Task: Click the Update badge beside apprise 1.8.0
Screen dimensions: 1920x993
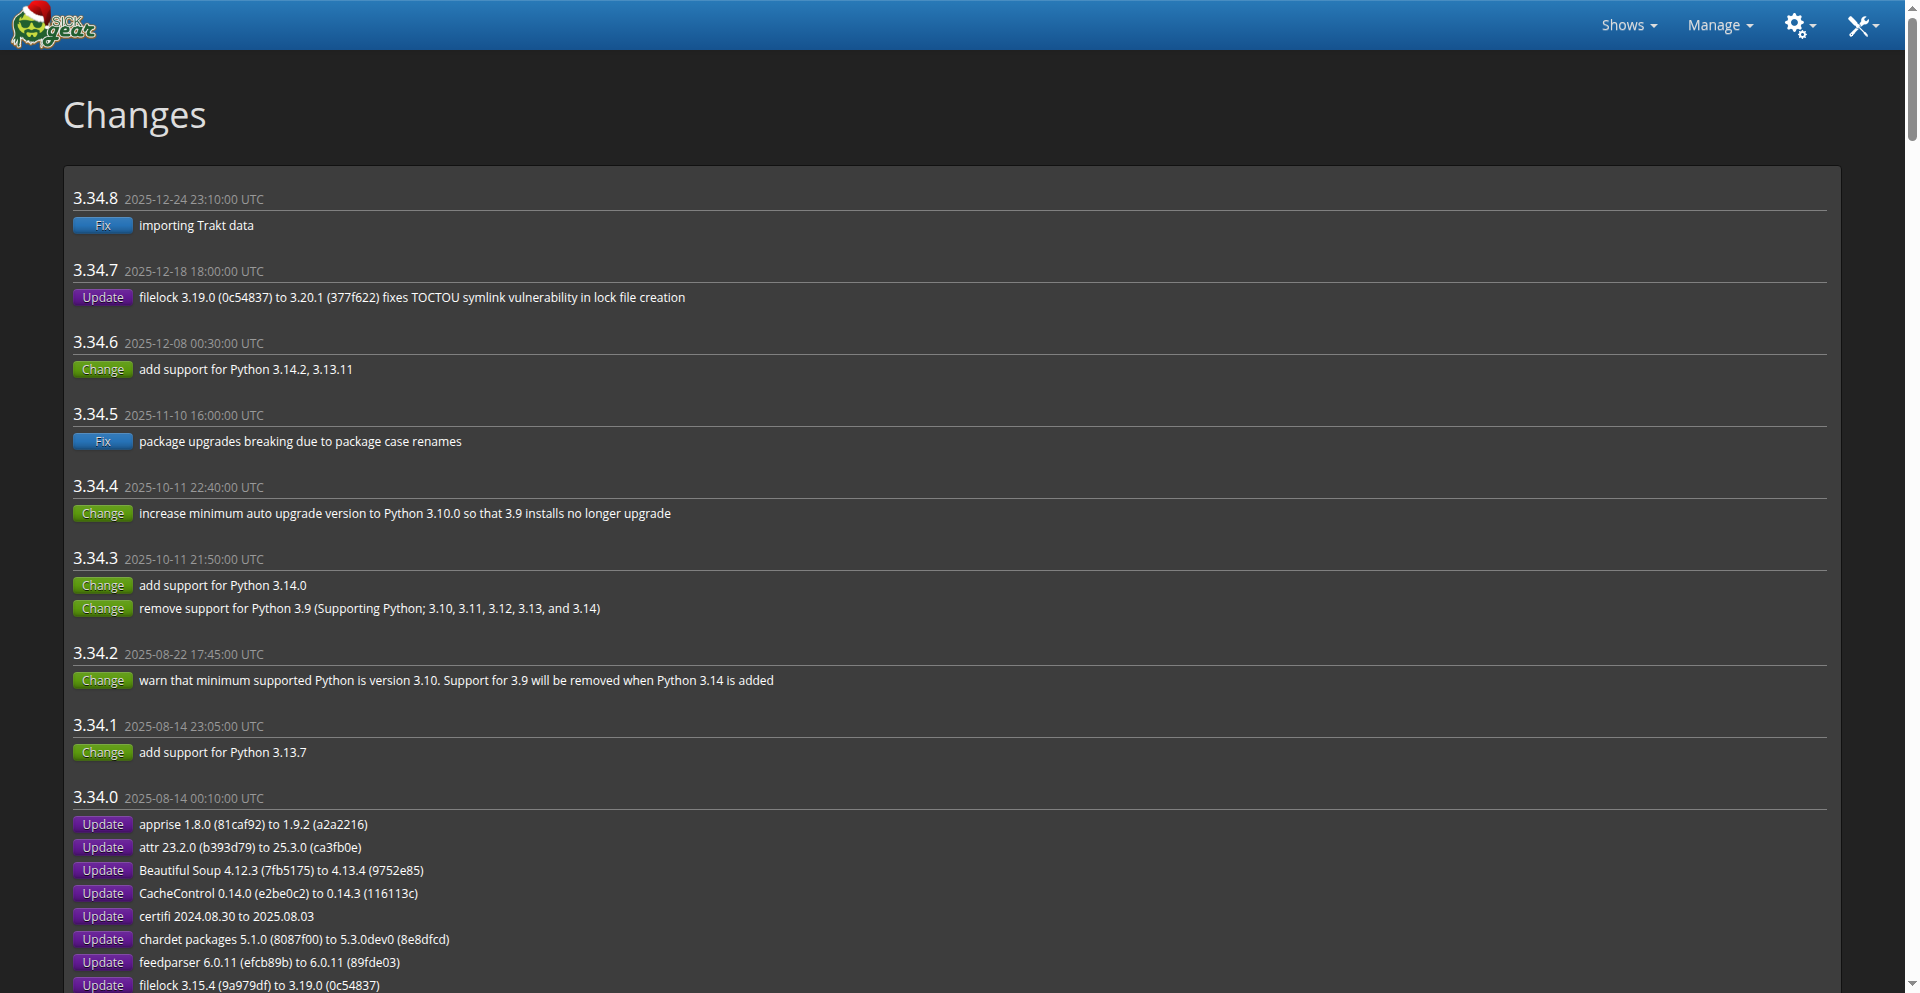Action: tap(103, 825)
